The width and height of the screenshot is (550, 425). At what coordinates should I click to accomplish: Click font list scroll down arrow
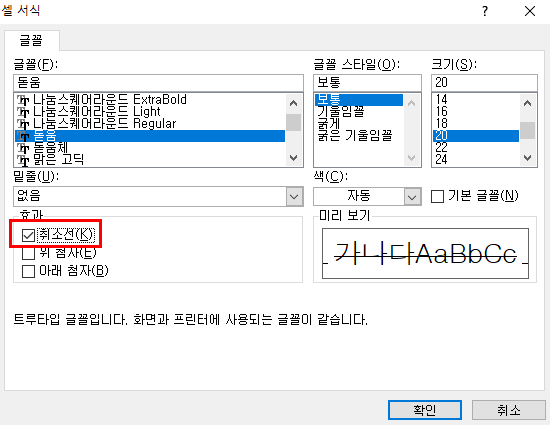tap(294, 158)
